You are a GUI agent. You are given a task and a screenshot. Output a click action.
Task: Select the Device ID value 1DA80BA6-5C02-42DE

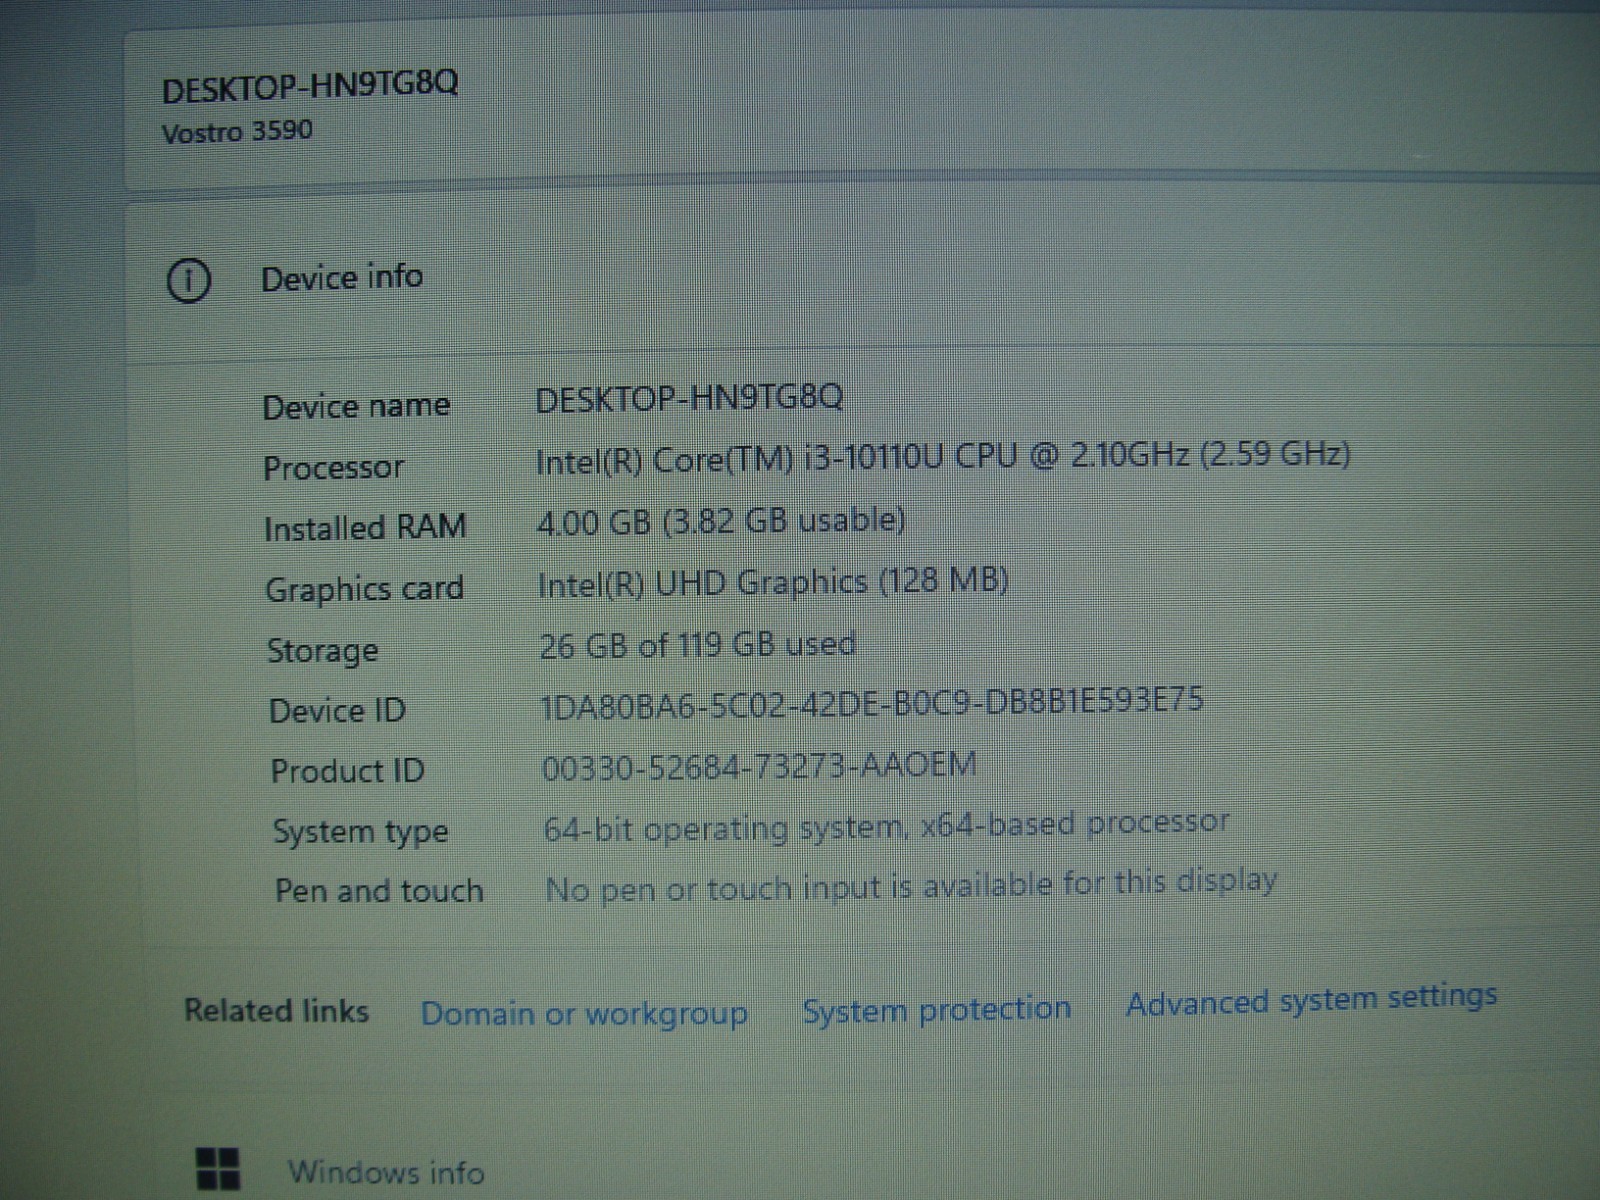[871, 703]
